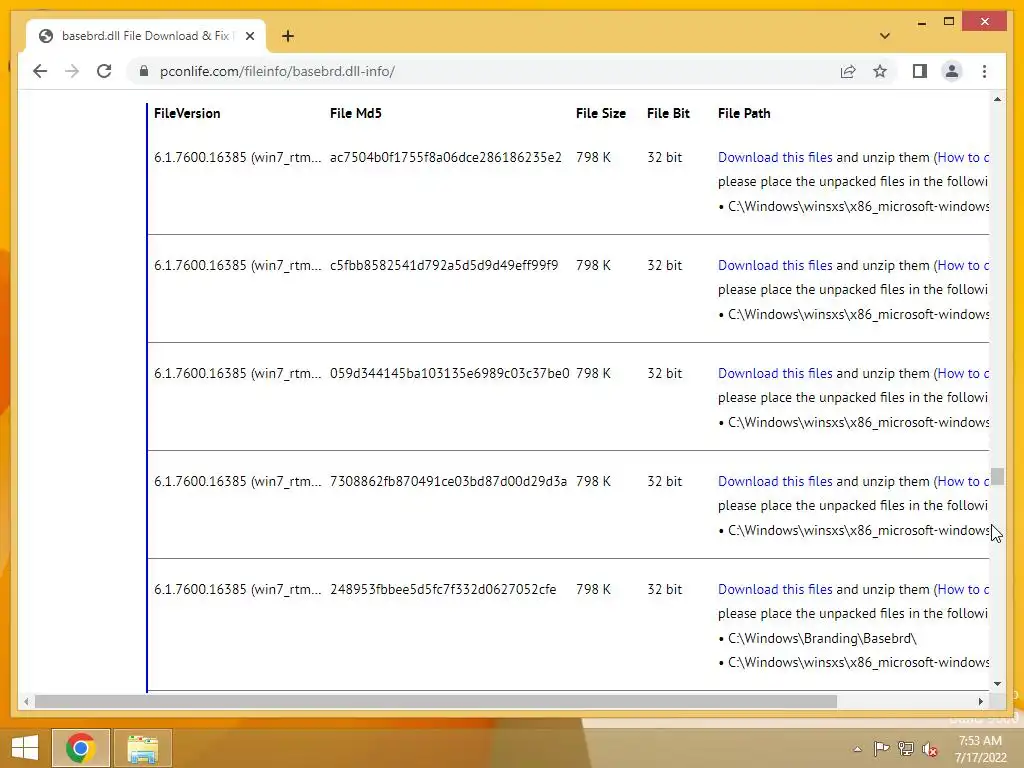Click the address bar URL
This screenshot has width=1024, height=768.
[x=277, y=71]
